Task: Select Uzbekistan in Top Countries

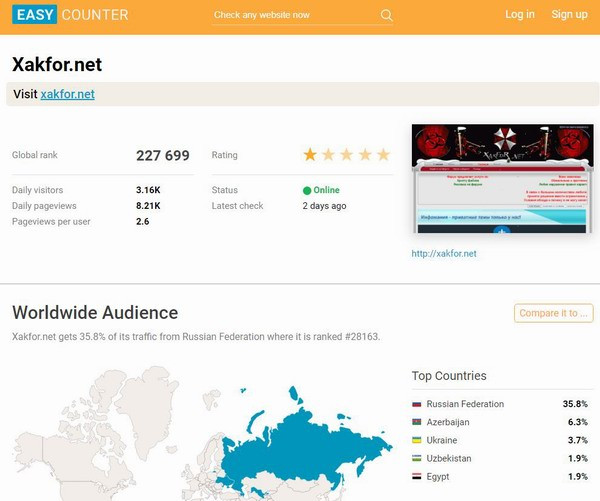Action: click(449, 458)
